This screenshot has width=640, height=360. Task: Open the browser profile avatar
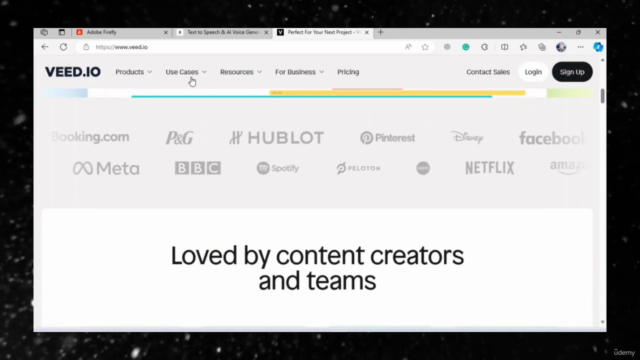561,47
